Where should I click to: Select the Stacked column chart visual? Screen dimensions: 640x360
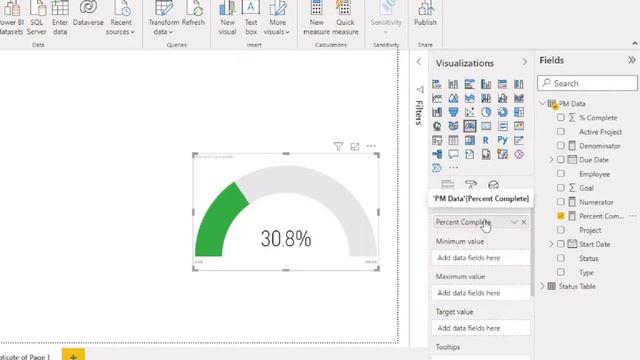pyautogui.click(x=453, y=84)
